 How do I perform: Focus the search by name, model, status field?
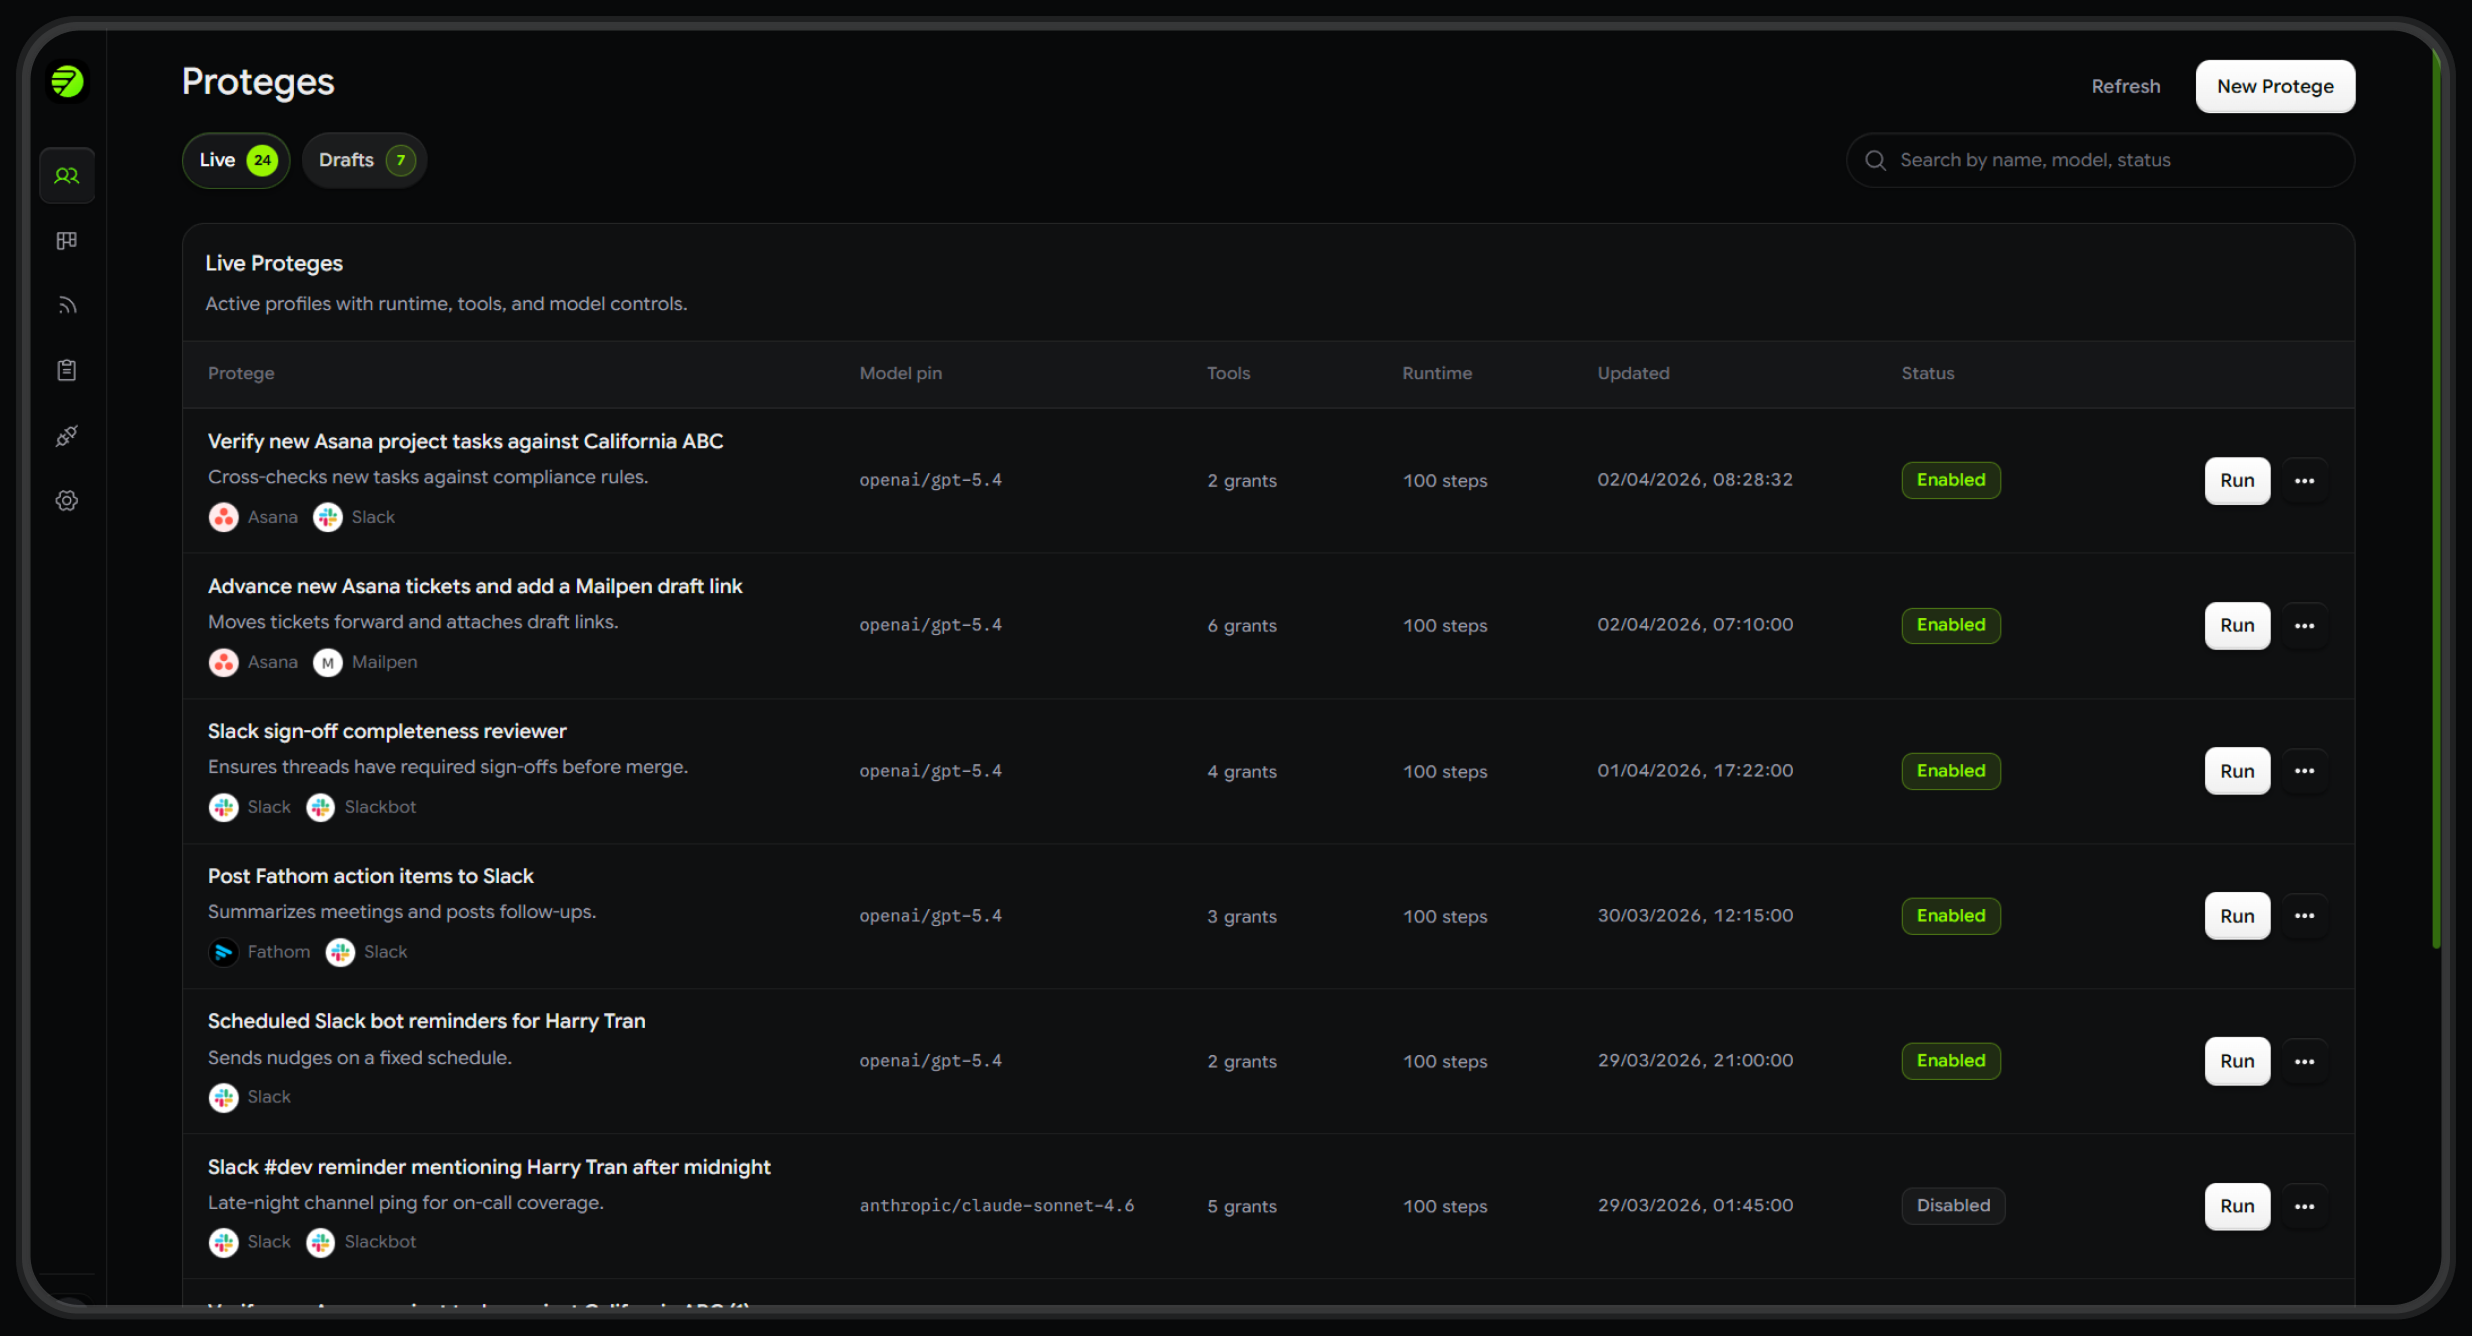2100,160
